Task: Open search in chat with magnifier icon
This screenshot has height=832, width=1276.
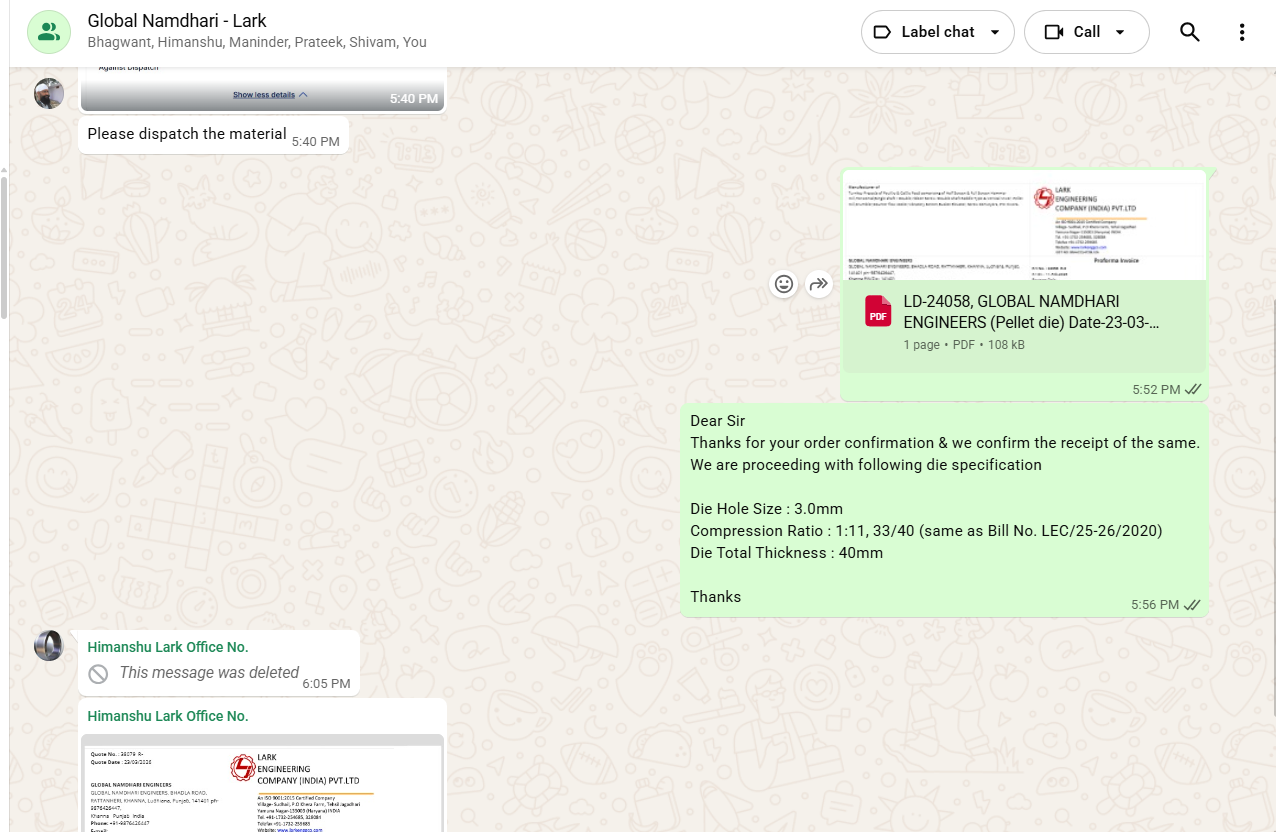Action: pos(1189,32)
